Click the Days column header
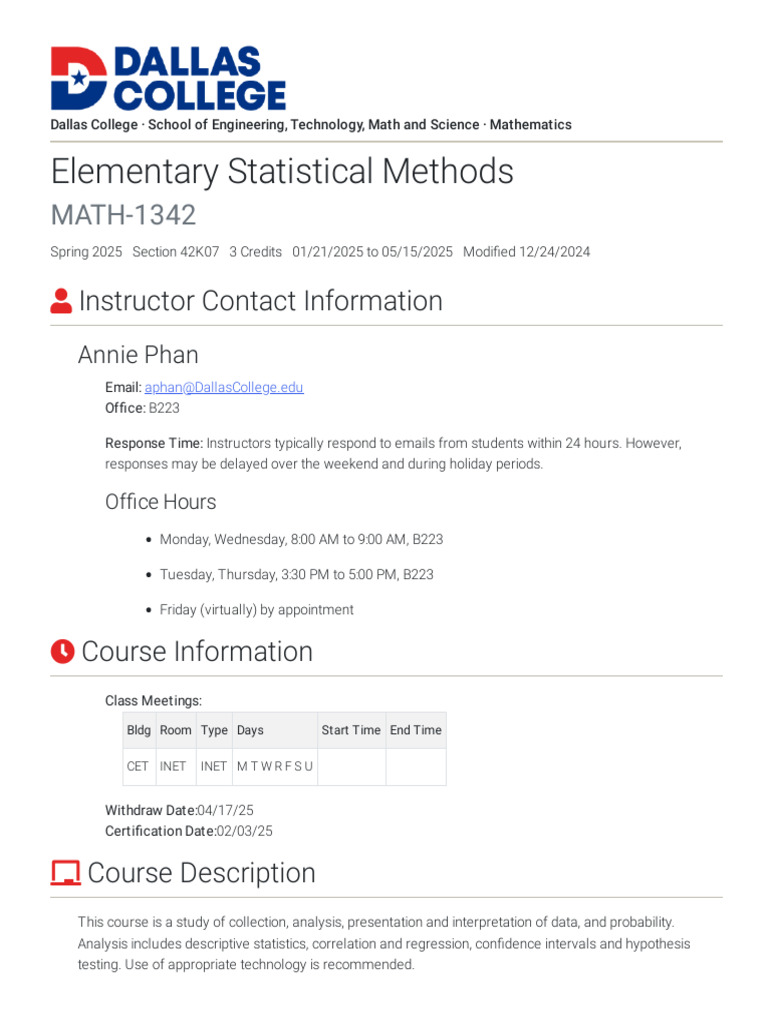This screenshot has height=1024, width=768. click(250, 730)
